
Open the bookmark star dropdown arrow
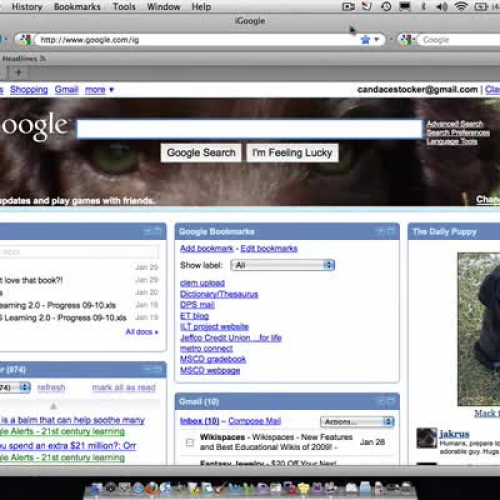(x=377, y=40)
